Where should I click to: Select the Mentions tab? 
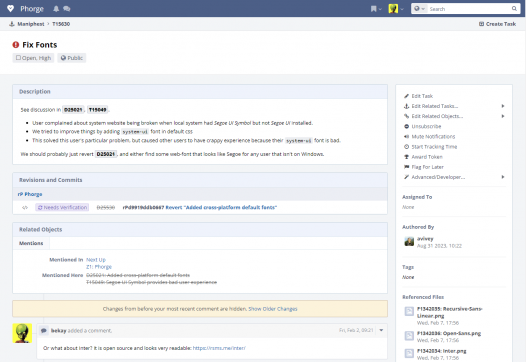[x=31, y=243]
